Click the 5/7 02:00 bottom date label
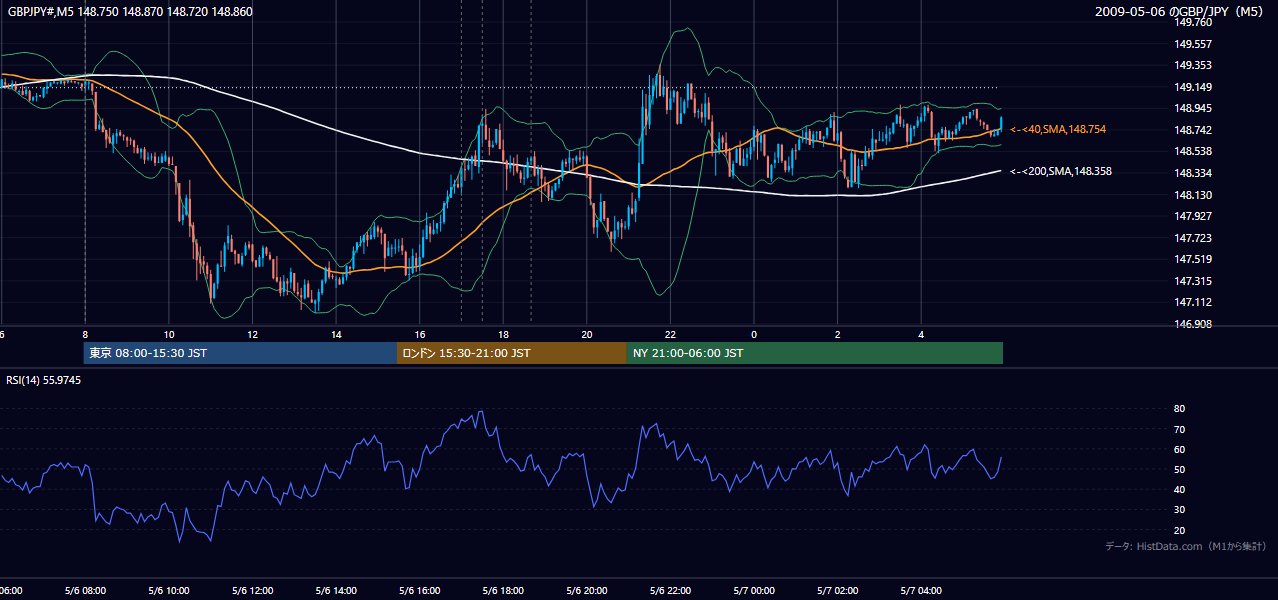This screenshot has height=600, width=1278. 837,591
